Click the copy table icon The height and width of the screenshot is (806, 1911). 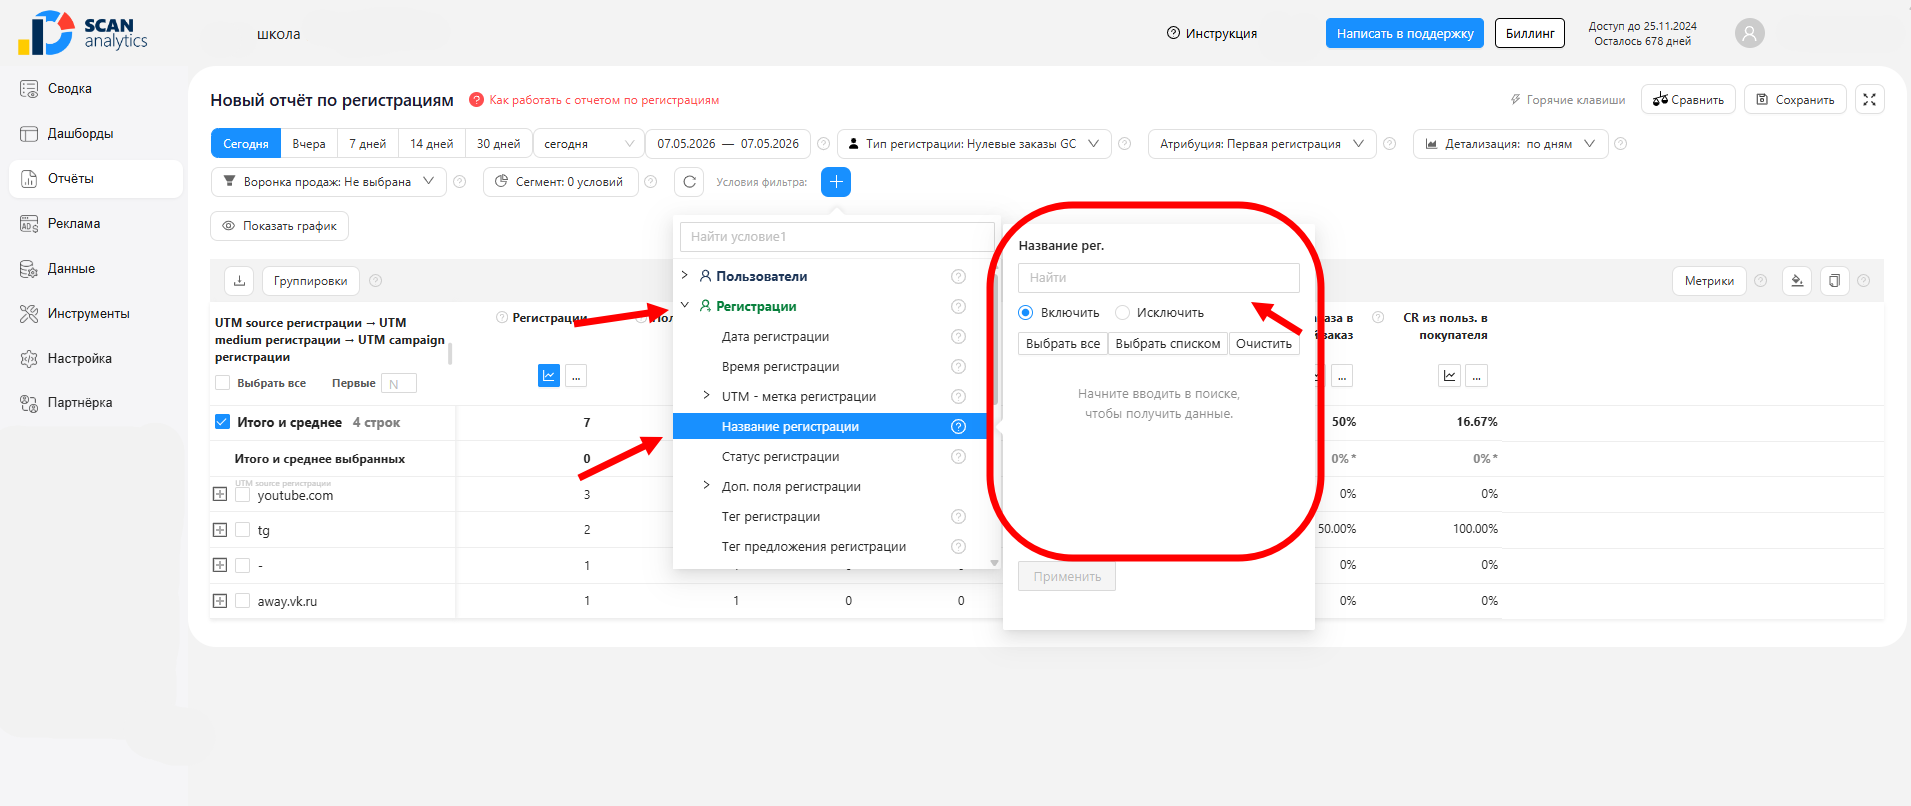(x=1834, y=281)
